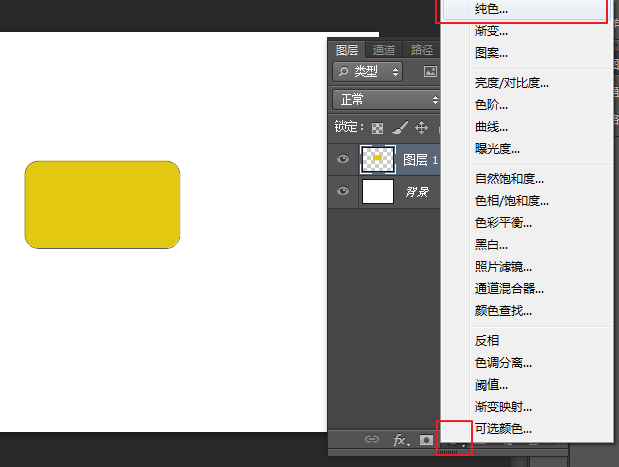Screen dimensions: 619x467
Task: Select 渐变映射... adjustment
Action: pos(503,407)
